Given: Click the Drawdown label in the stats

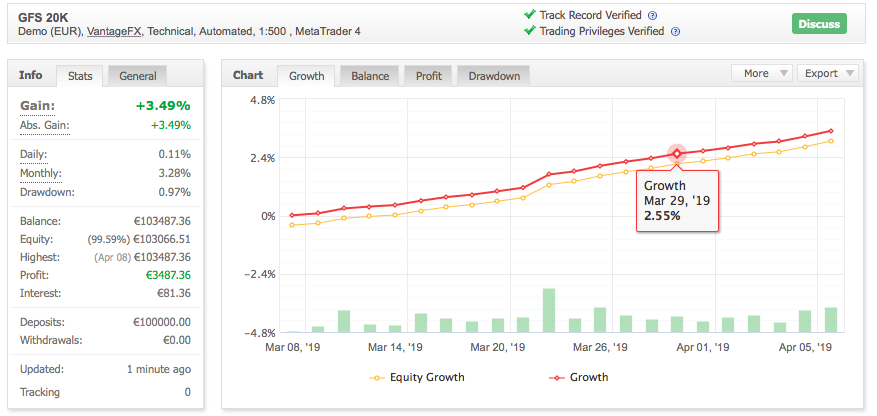Looking at the screenshot, I should pyautogui.click(x=47, y=192).
